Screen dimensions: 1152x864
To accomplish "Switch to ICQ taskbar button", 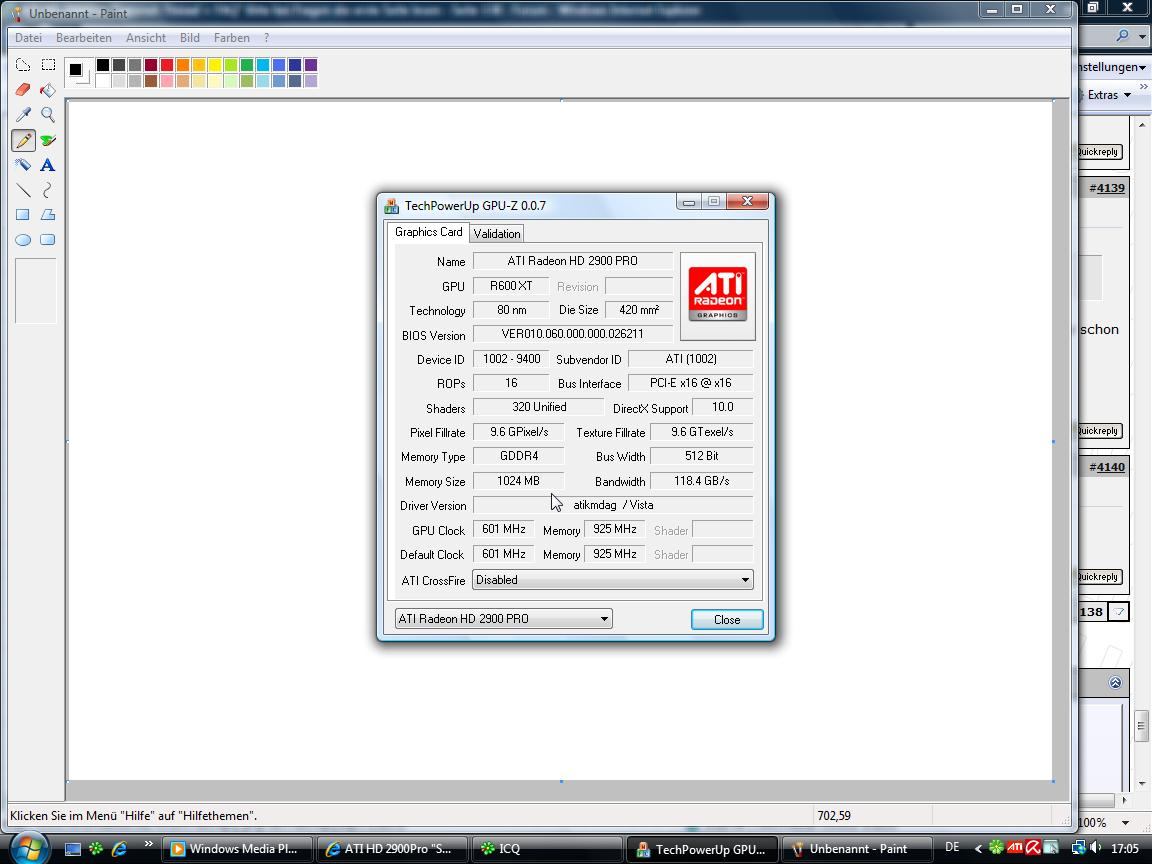I will (547, 849).
